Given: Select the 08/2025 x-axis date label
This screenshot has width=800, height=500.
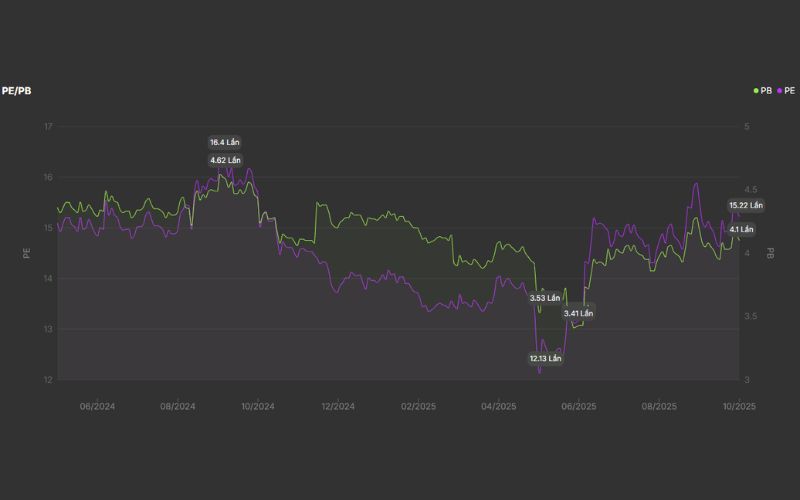Looking at the screenshot, I should click(x=659, y=407).
